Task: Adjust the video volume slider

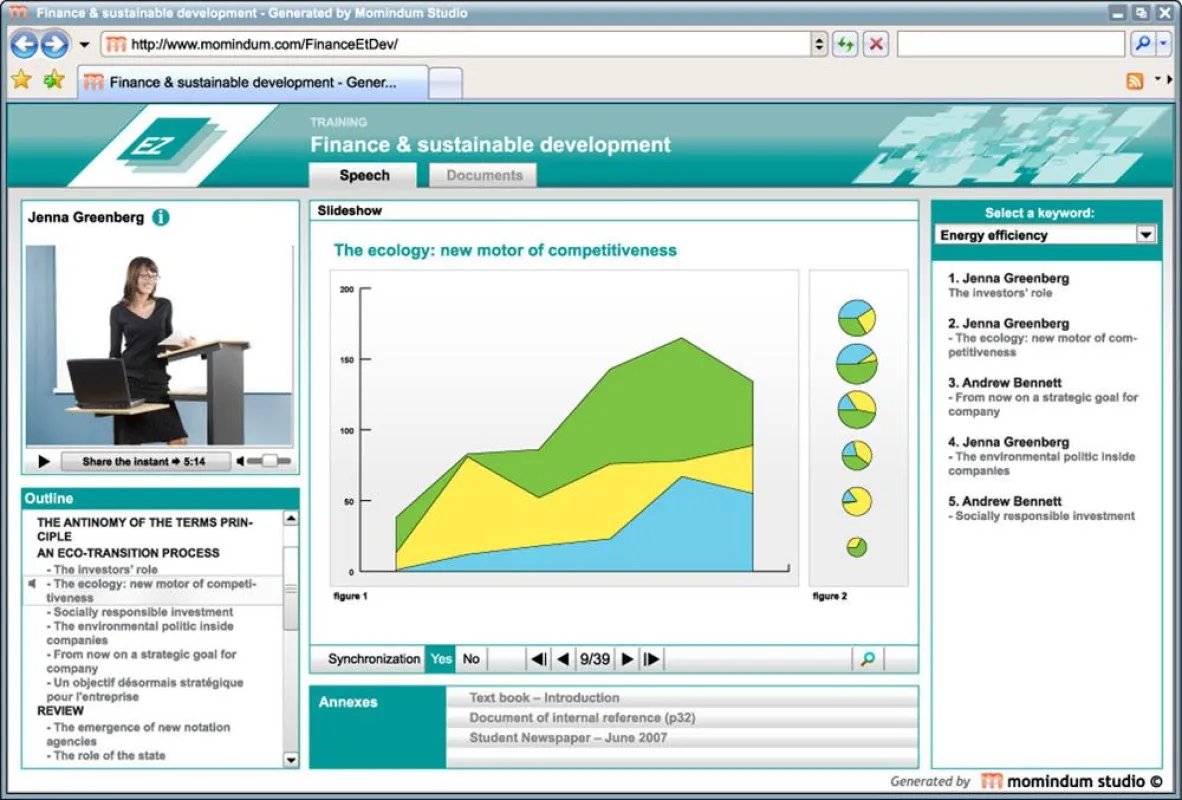Action: coord(268,461)
